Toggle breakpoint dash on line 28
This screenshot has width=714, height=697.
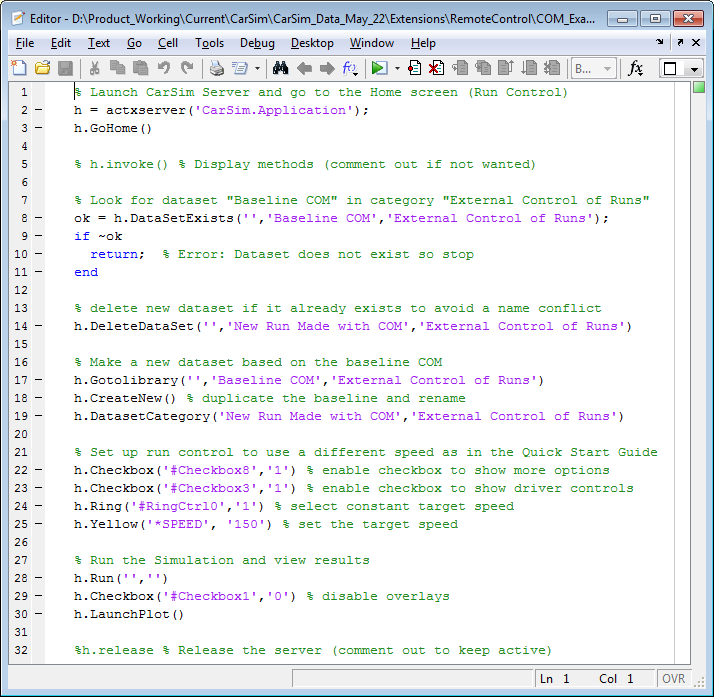[39, 578]
